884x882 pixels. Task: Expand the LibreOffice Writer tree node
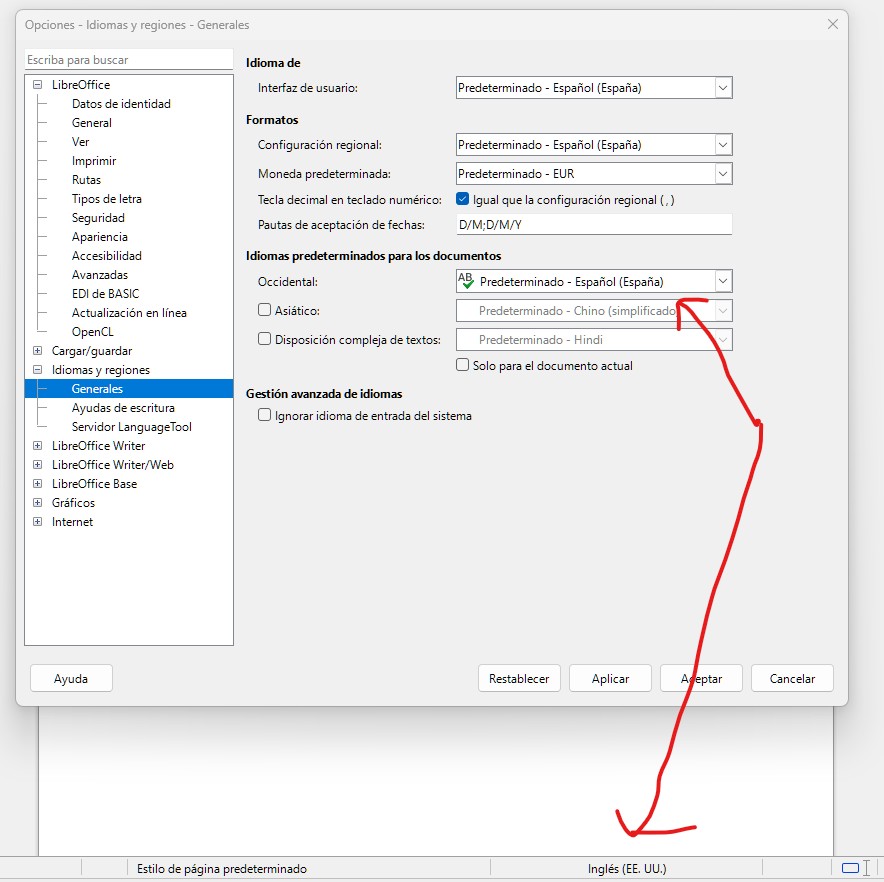tap(38, 446)
